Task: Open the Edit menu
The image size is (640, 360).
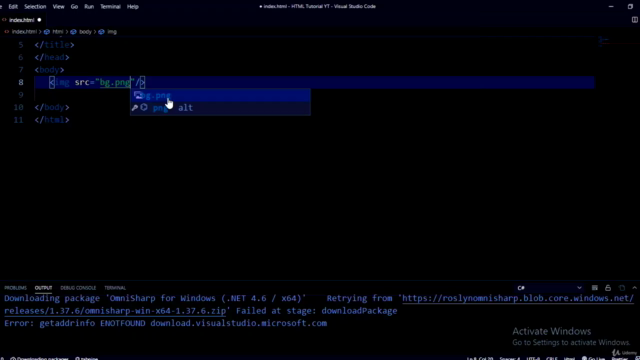Action: (13, 7)
